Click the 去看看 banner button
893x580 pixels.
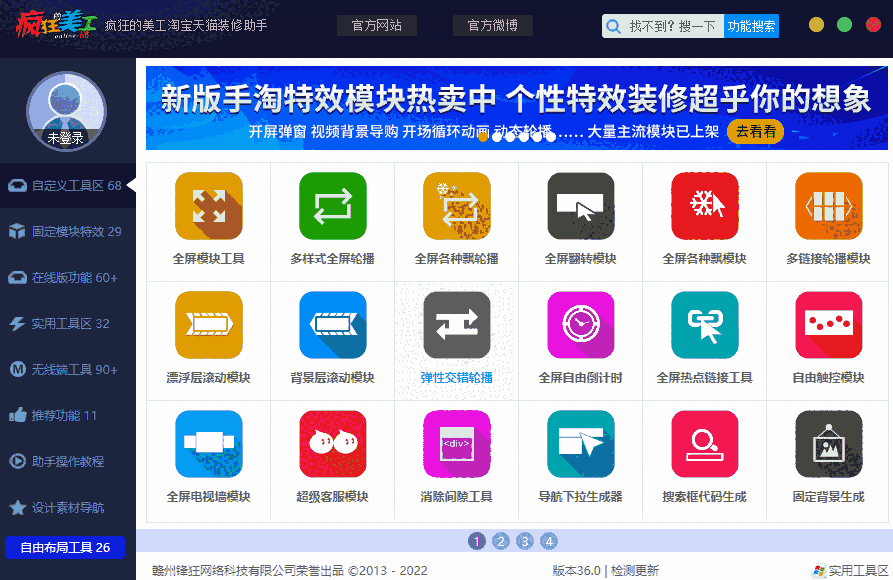756,132
